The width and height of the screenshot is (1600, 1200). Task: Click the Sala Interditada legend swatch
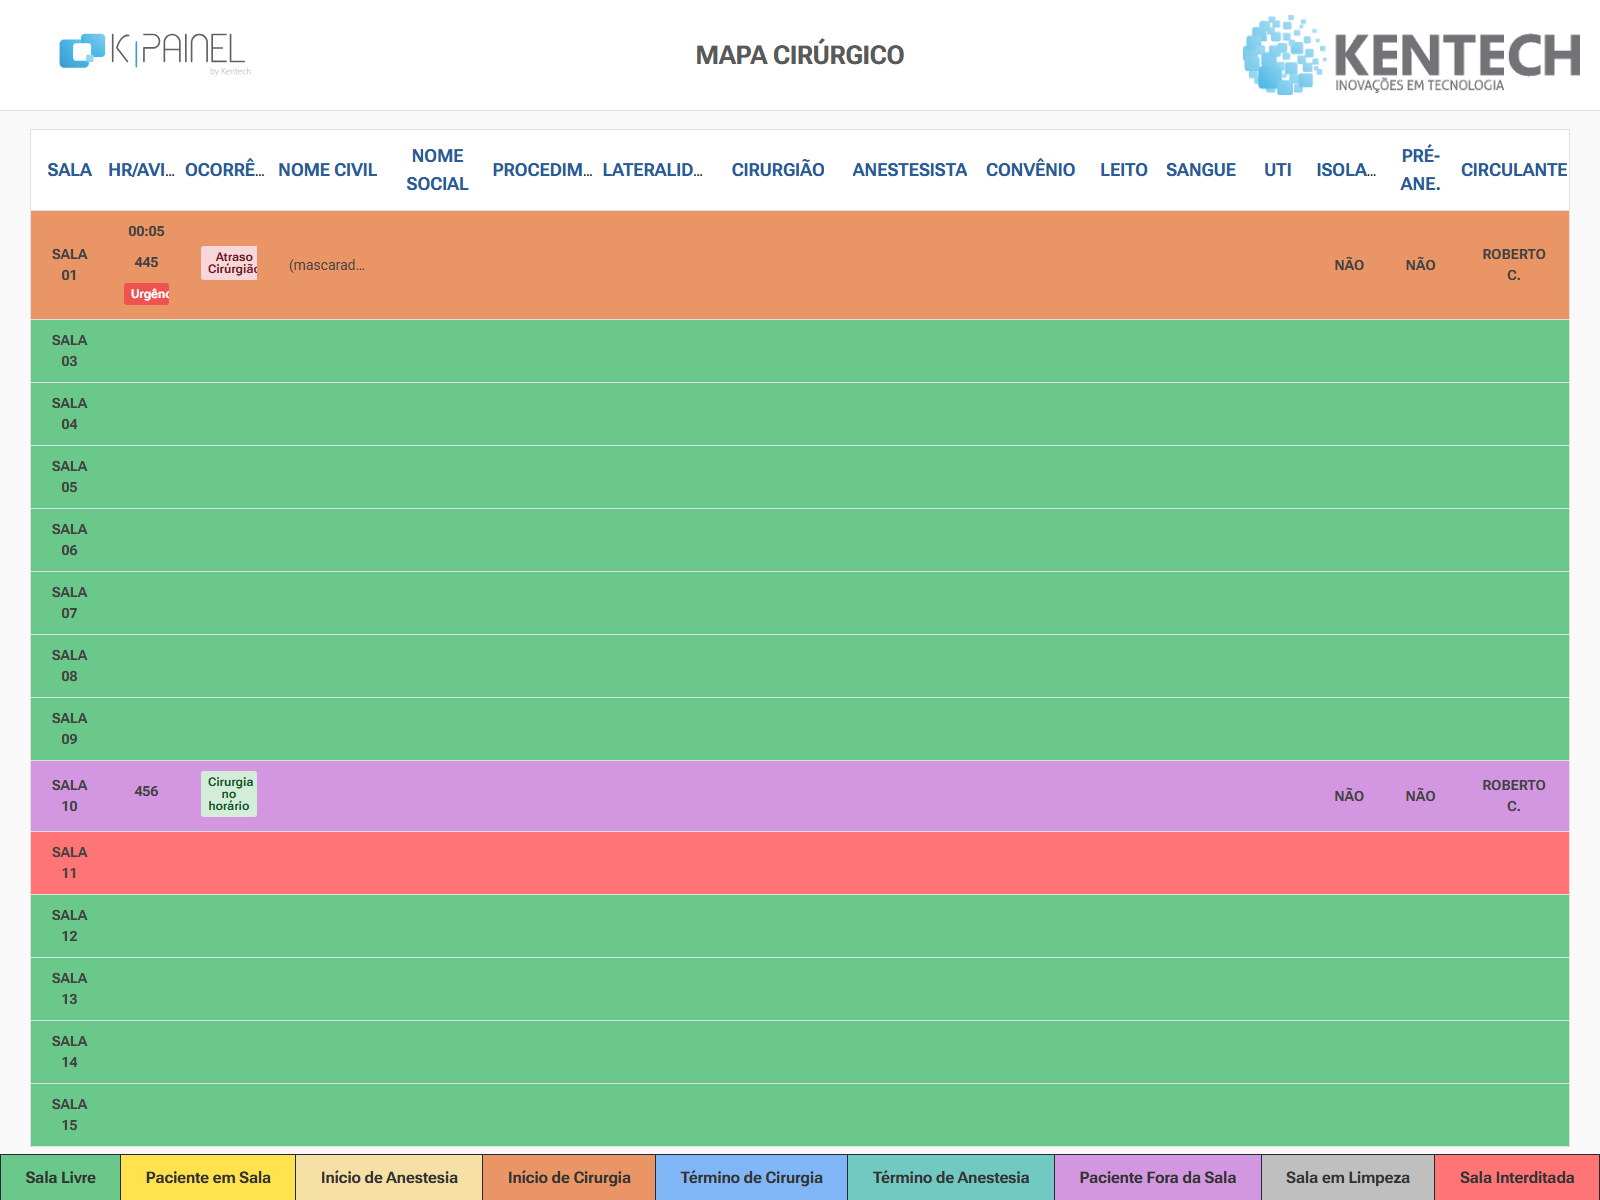pos(1517,1178)
